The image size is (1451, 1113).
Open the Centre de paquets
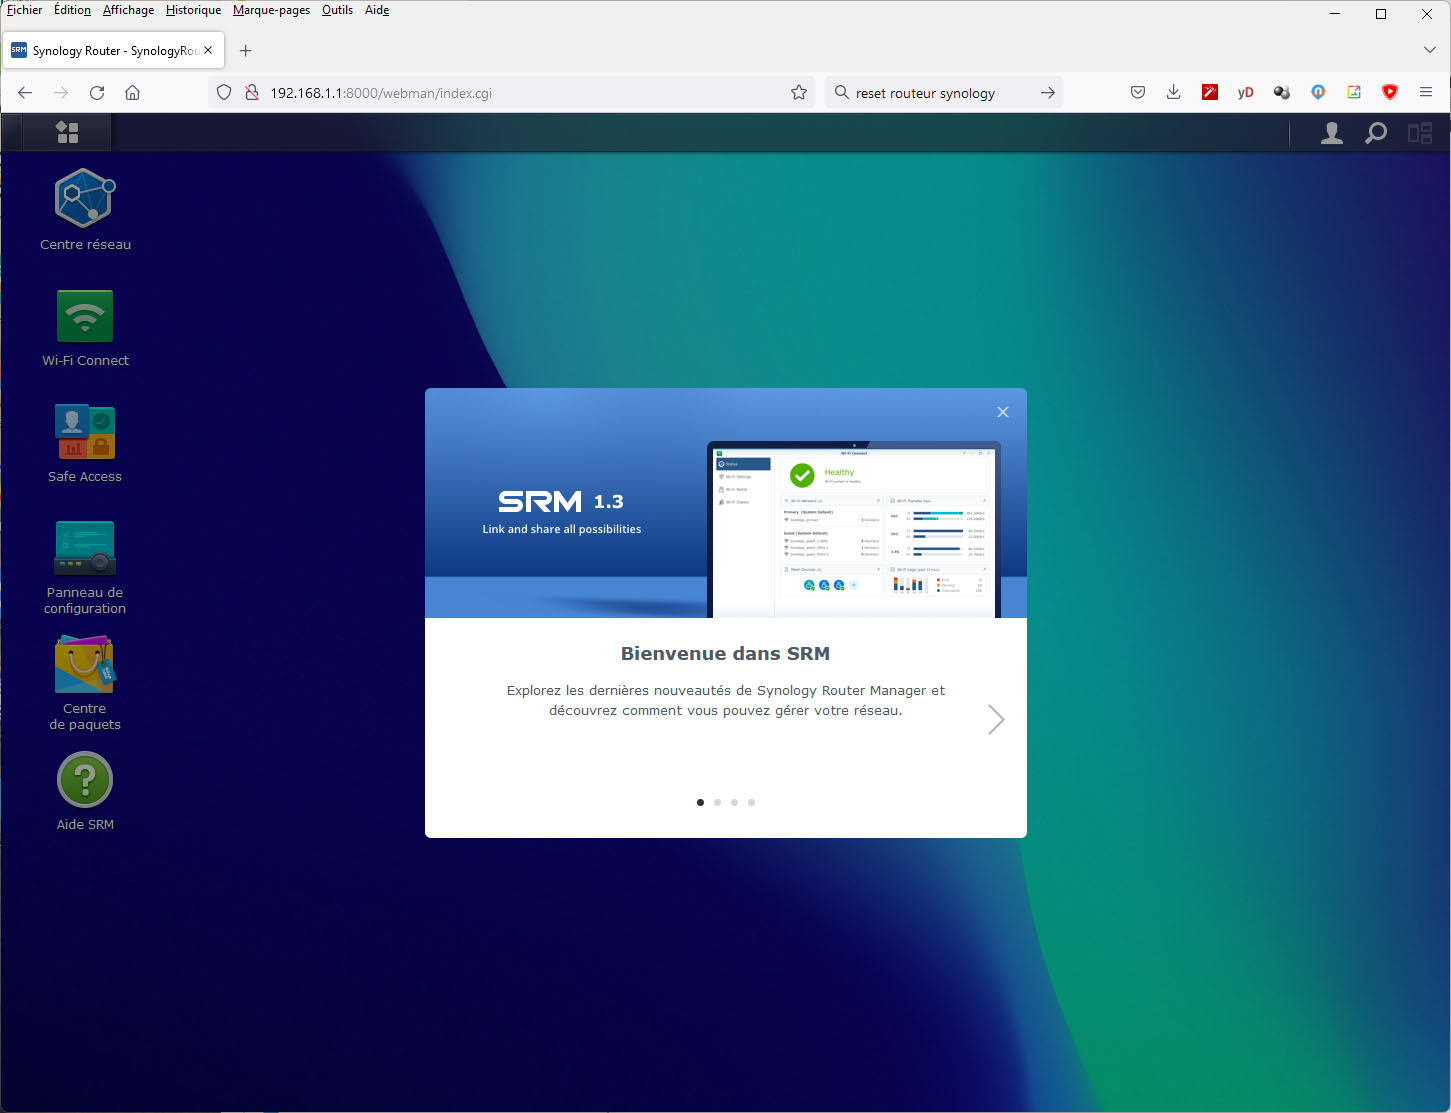tap(85, 665)
